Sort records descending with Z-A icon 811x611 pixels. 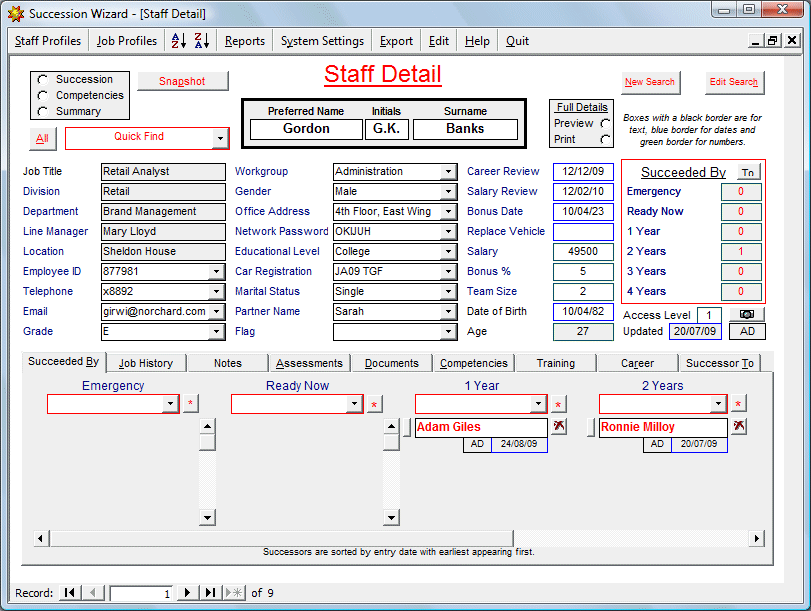point(202,41)
